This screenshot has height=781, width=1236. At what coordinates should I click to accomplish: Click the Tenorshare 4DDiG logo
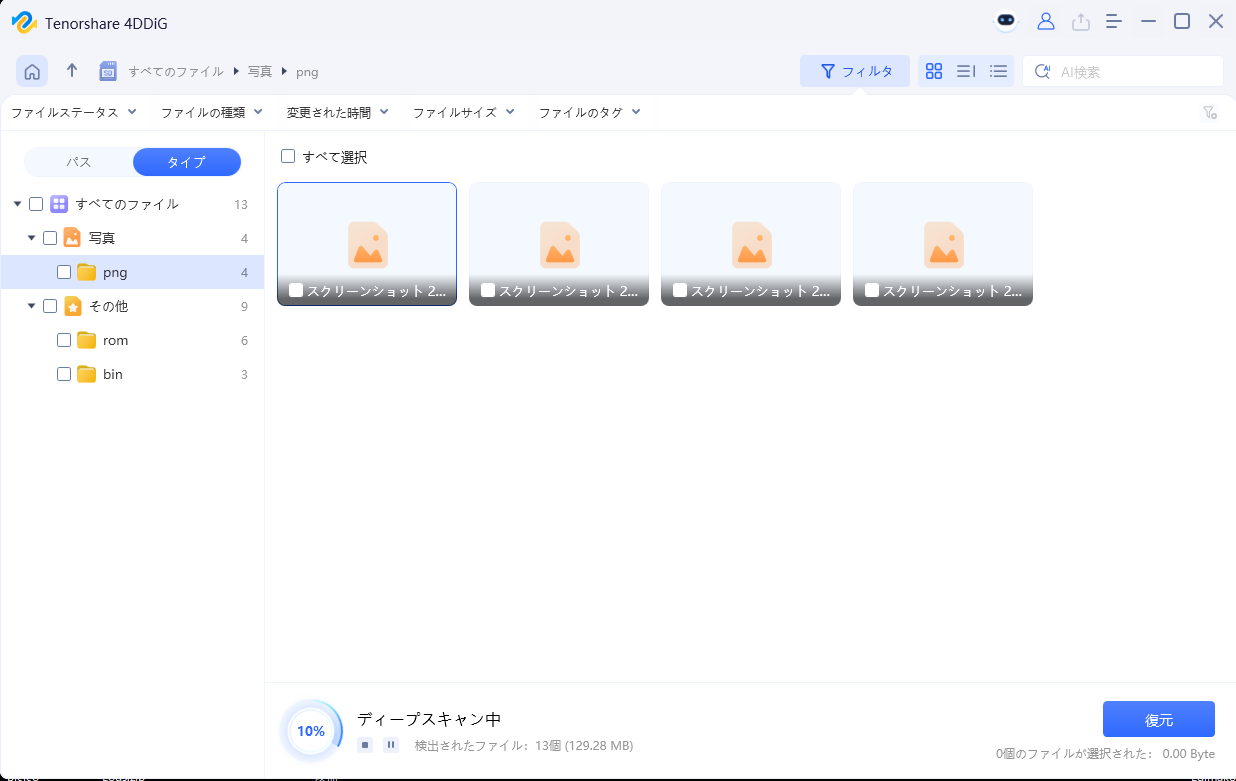coord(24,21)
